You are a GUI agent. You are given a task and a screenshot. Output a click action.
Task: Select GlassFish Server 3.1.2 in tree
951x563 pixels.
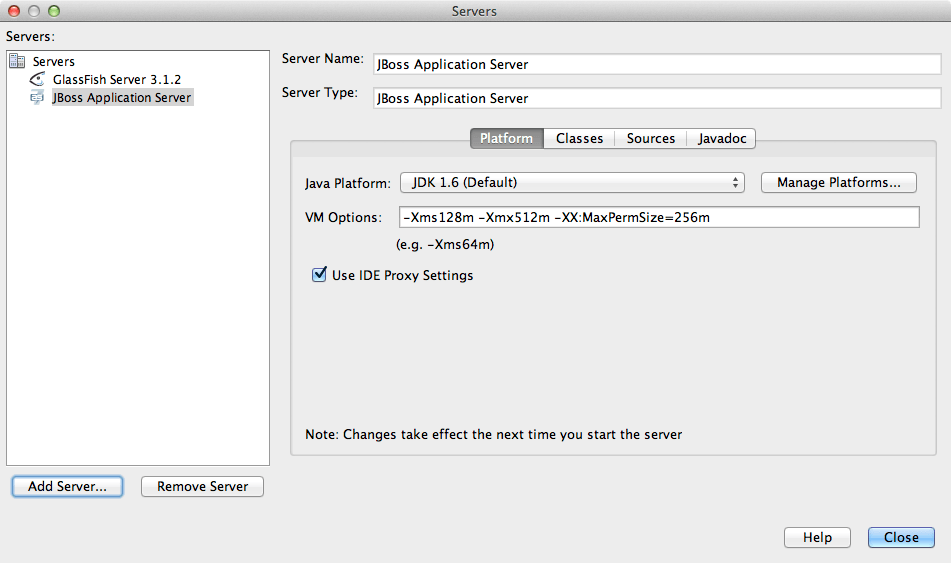tap(116, 79)
